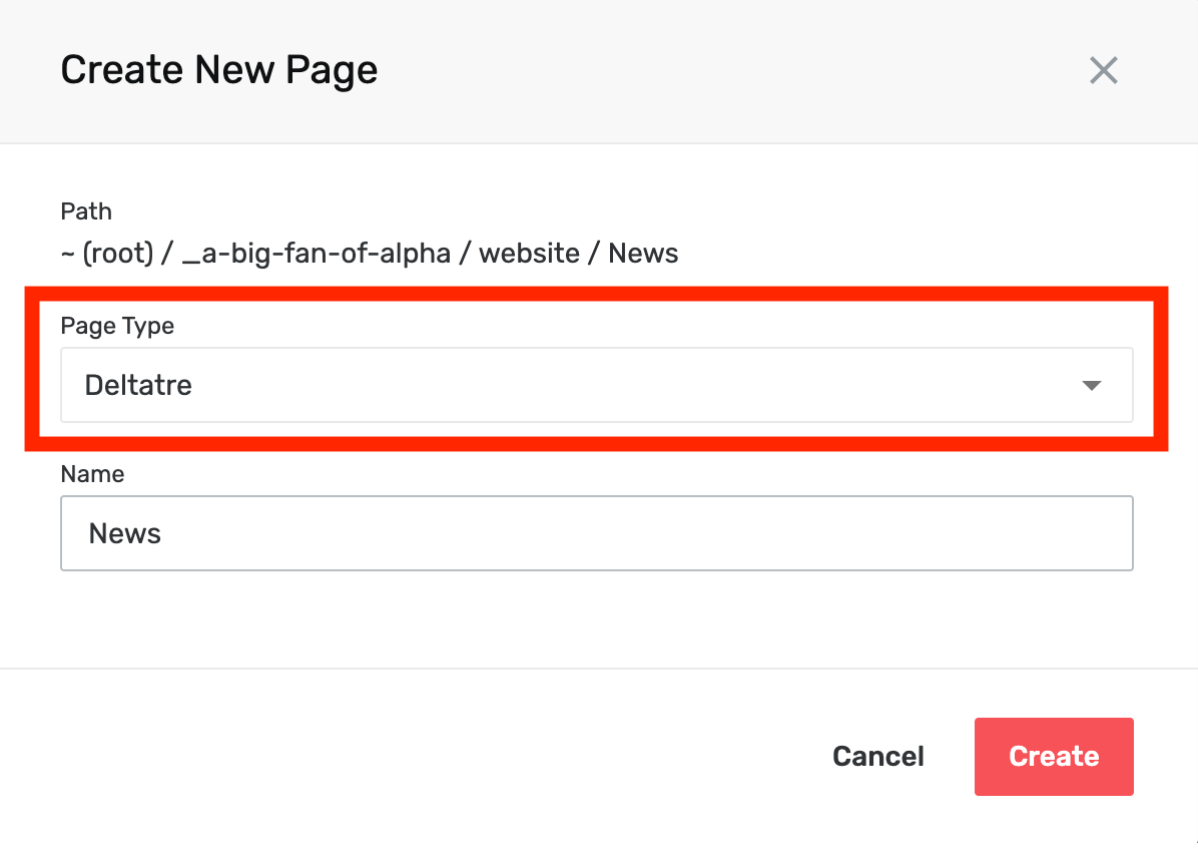The height and width of the screenshot is (850, 1198).
Task: Cancel the new page creation
Action: (x=878, y=756)
